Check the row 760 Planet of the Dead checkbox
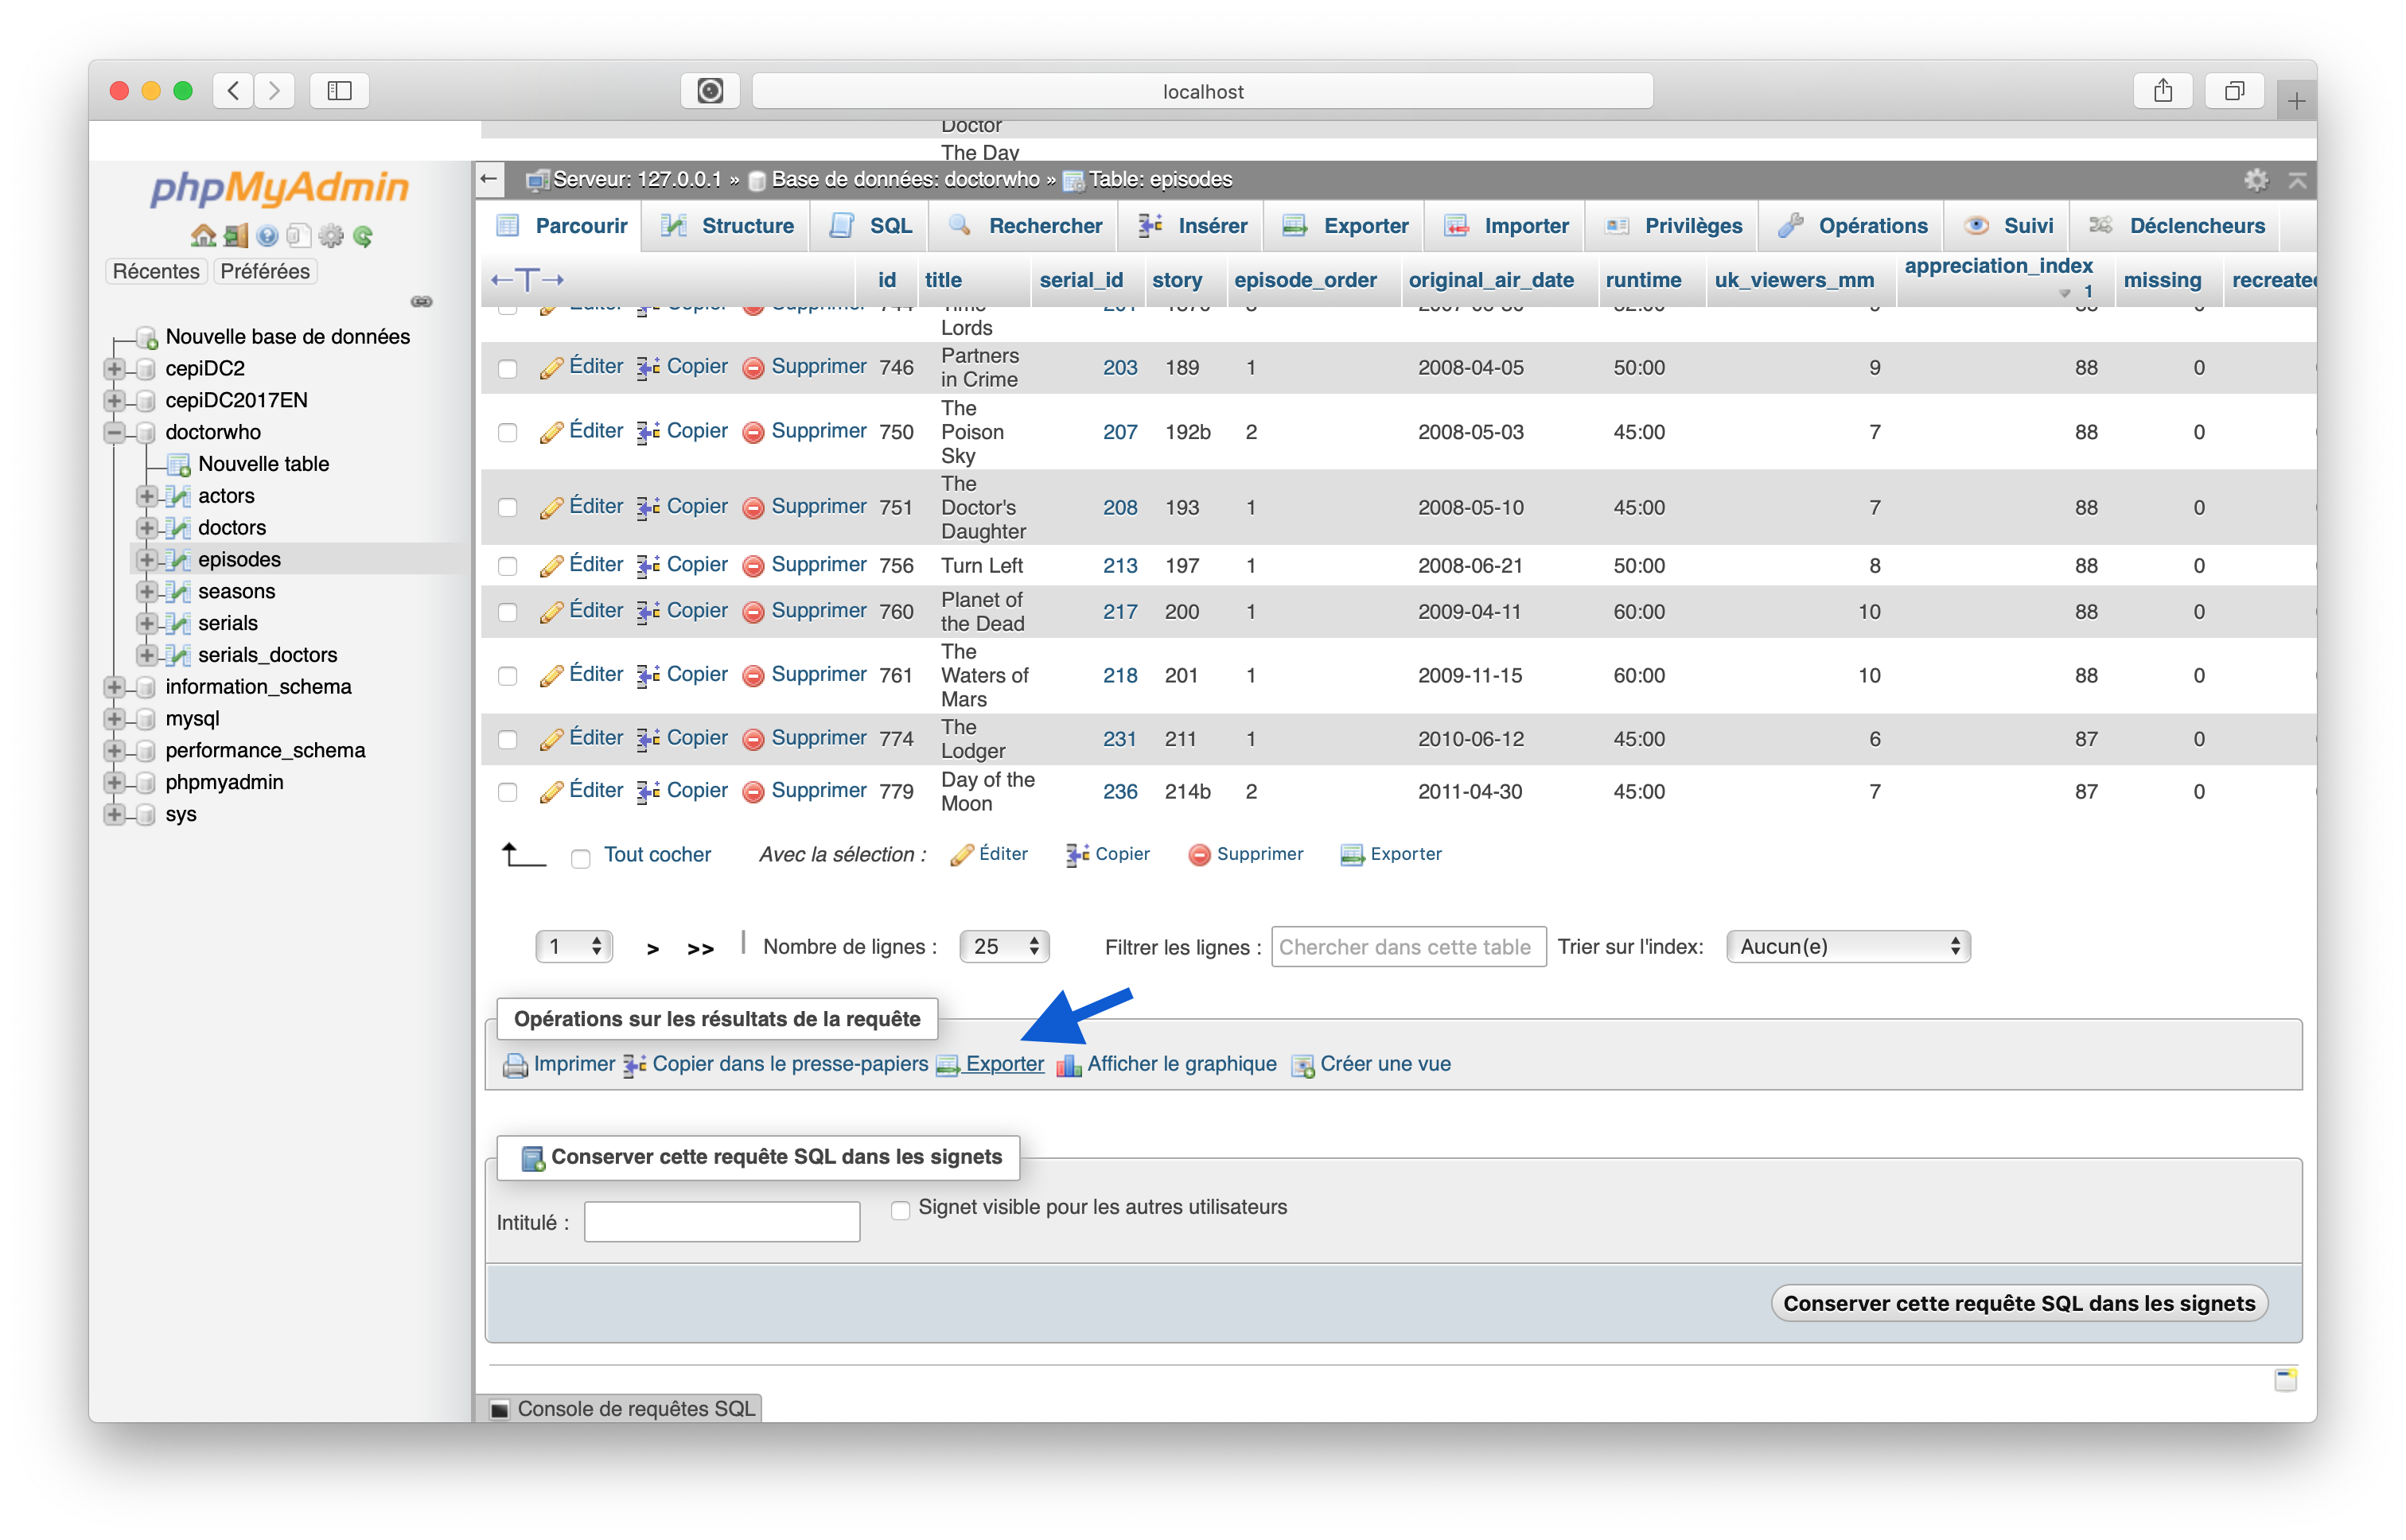The image size is (2406, 1540). point(508,613)
